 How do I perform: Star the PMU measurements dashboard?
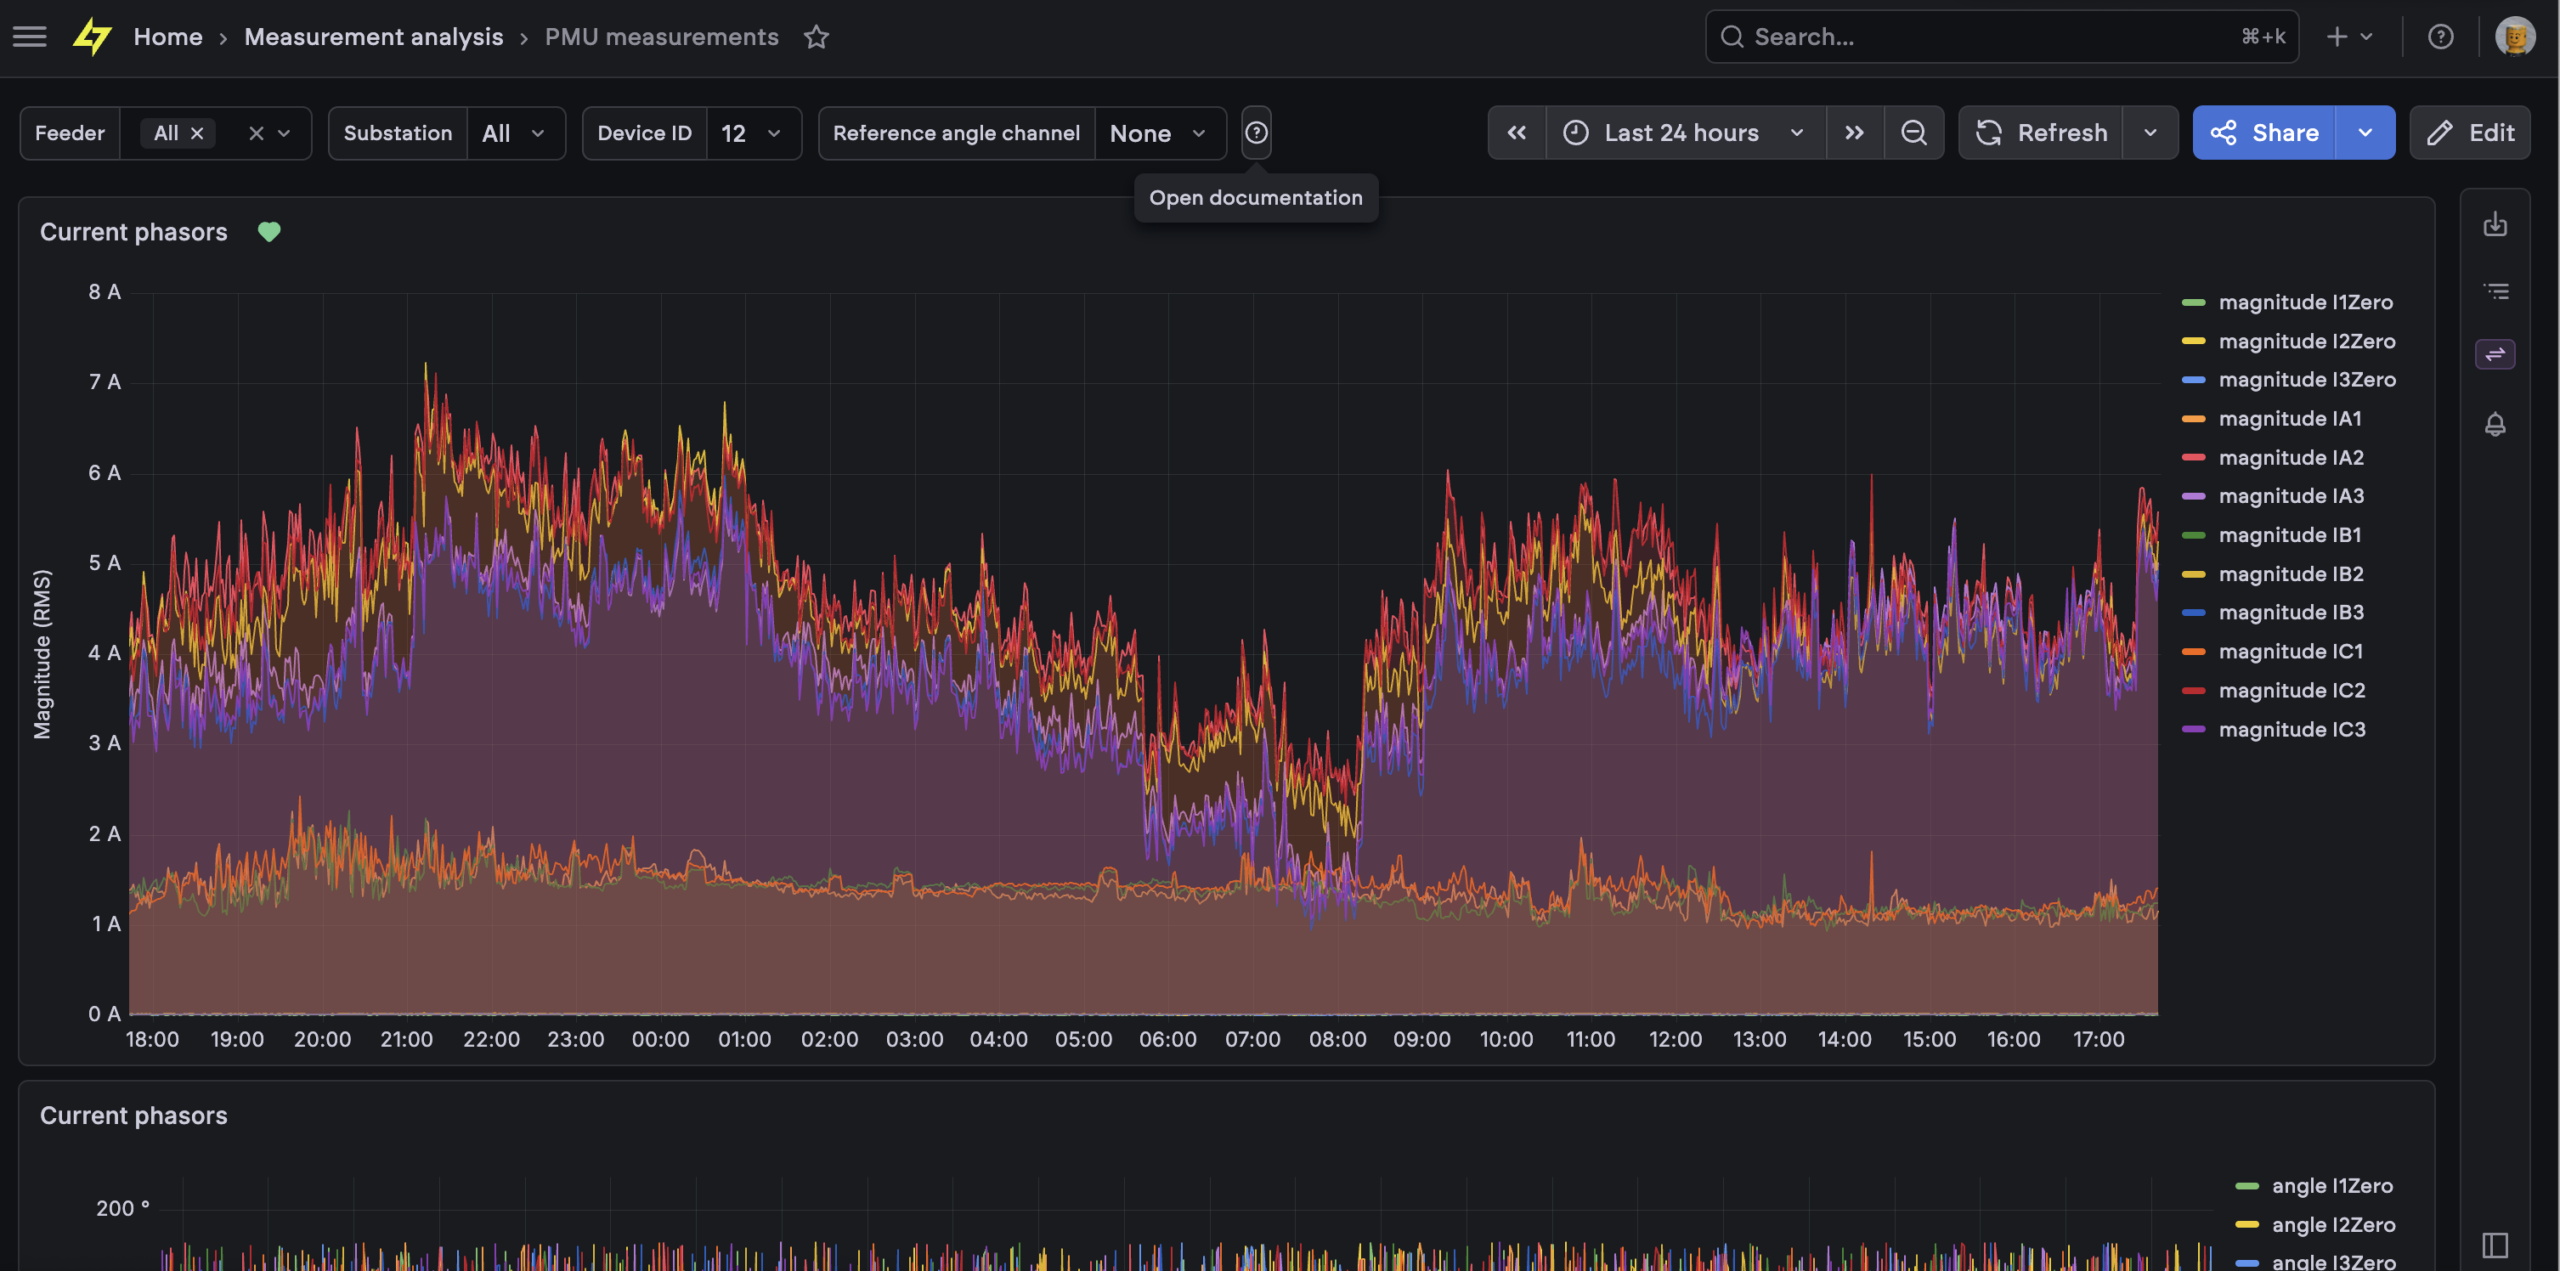tap(816, 37)
